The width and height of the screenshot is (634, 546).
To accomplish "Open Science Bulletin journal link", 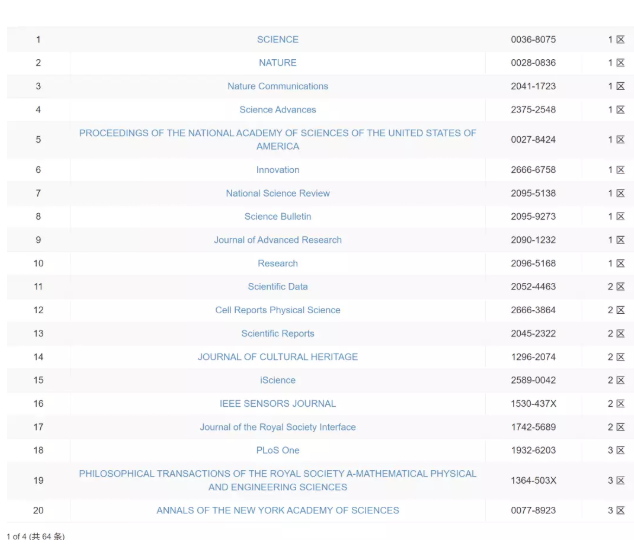I will [278, 216].
